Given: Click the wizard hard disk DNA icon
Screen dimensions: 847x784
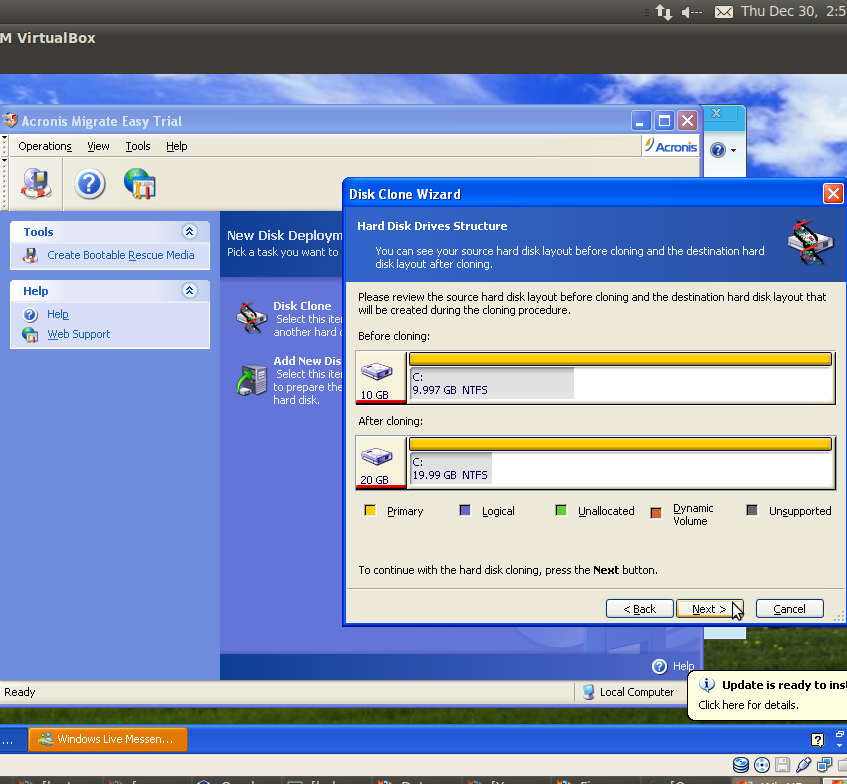Looking at the screenshot, I should (810, 243).
